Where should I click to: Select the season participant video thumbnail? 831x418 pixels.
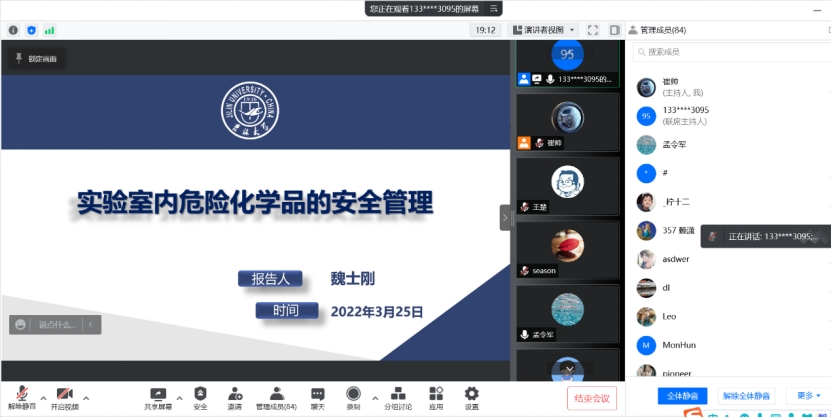pos(567,249)
